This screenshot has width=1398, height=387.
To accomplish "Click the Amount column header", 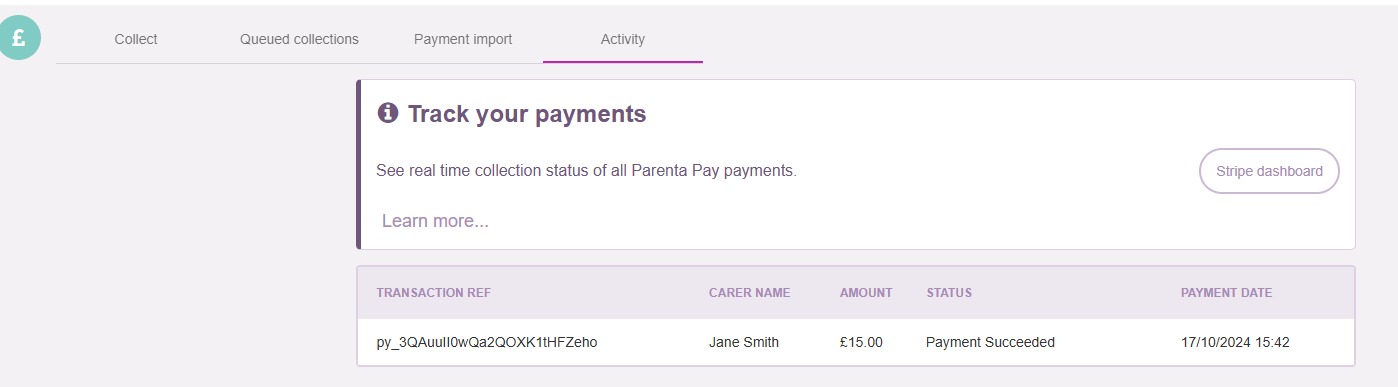I will [x=866, y=293].
